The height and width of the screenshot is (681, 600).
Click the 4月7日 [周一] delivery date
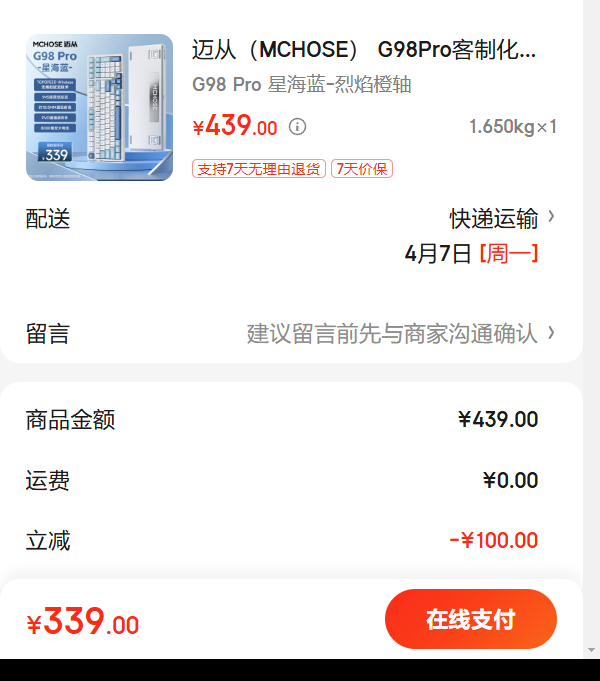pyautogui.click(x=472, y=254)
